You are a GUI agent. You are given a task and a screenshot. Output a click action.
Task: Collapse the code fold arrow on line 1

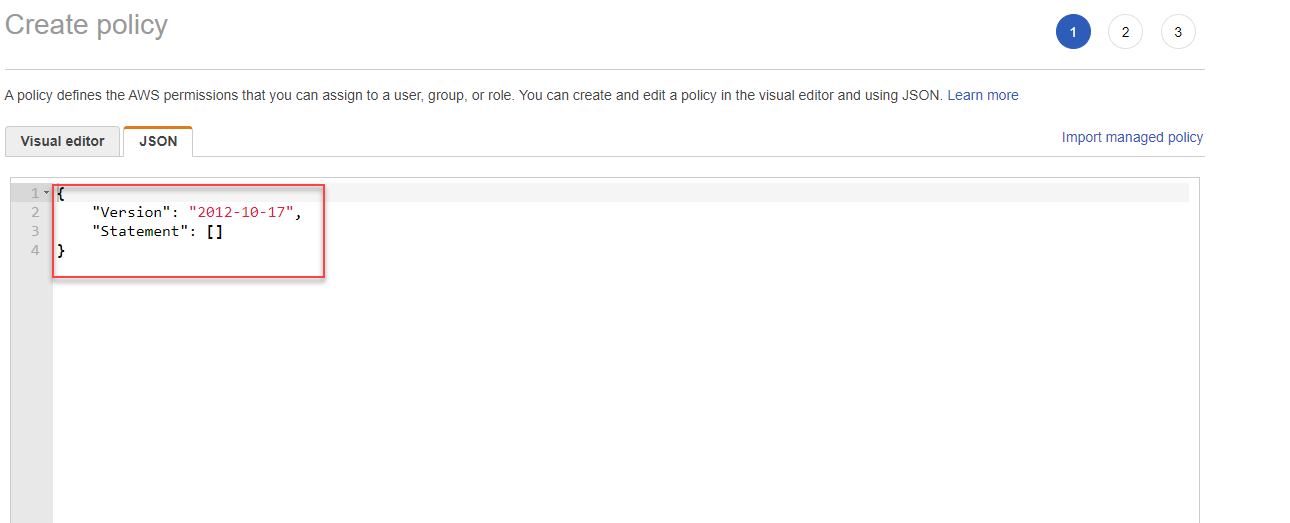point(46,193)
